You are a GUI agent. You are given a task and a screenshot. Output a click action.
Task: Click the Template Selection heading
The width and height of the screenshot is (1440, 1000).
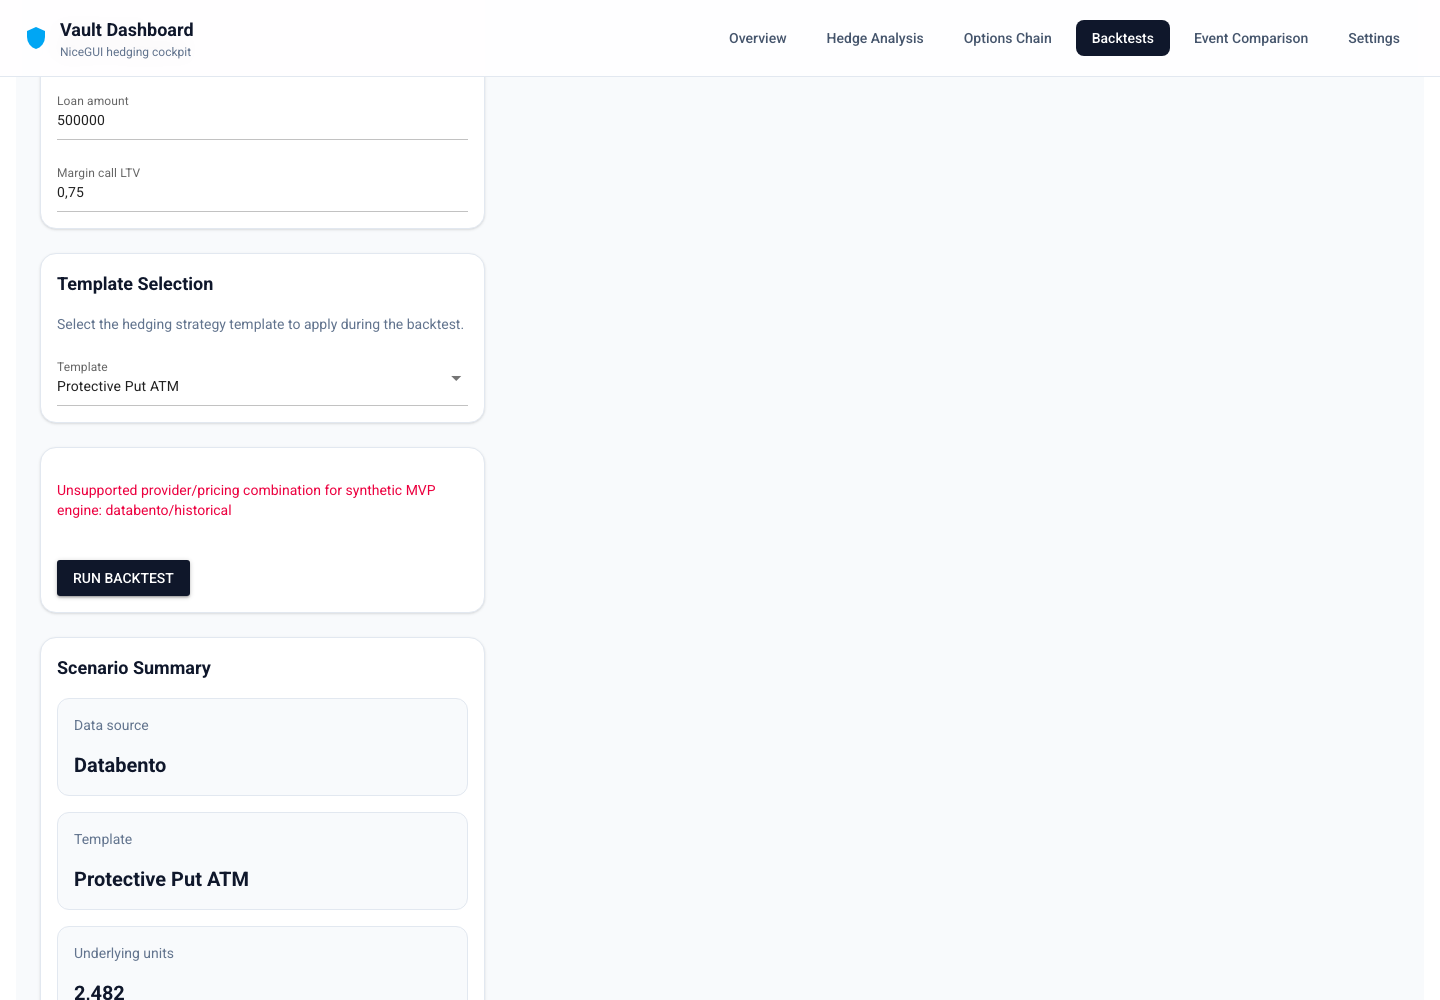pos(135,284)
